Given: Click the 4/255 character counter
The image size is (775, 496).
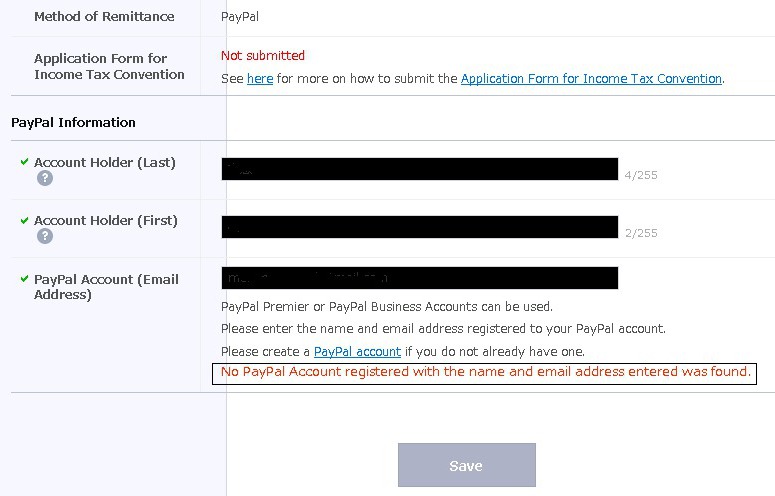Looking at the screenshot, I should point(641,175).
